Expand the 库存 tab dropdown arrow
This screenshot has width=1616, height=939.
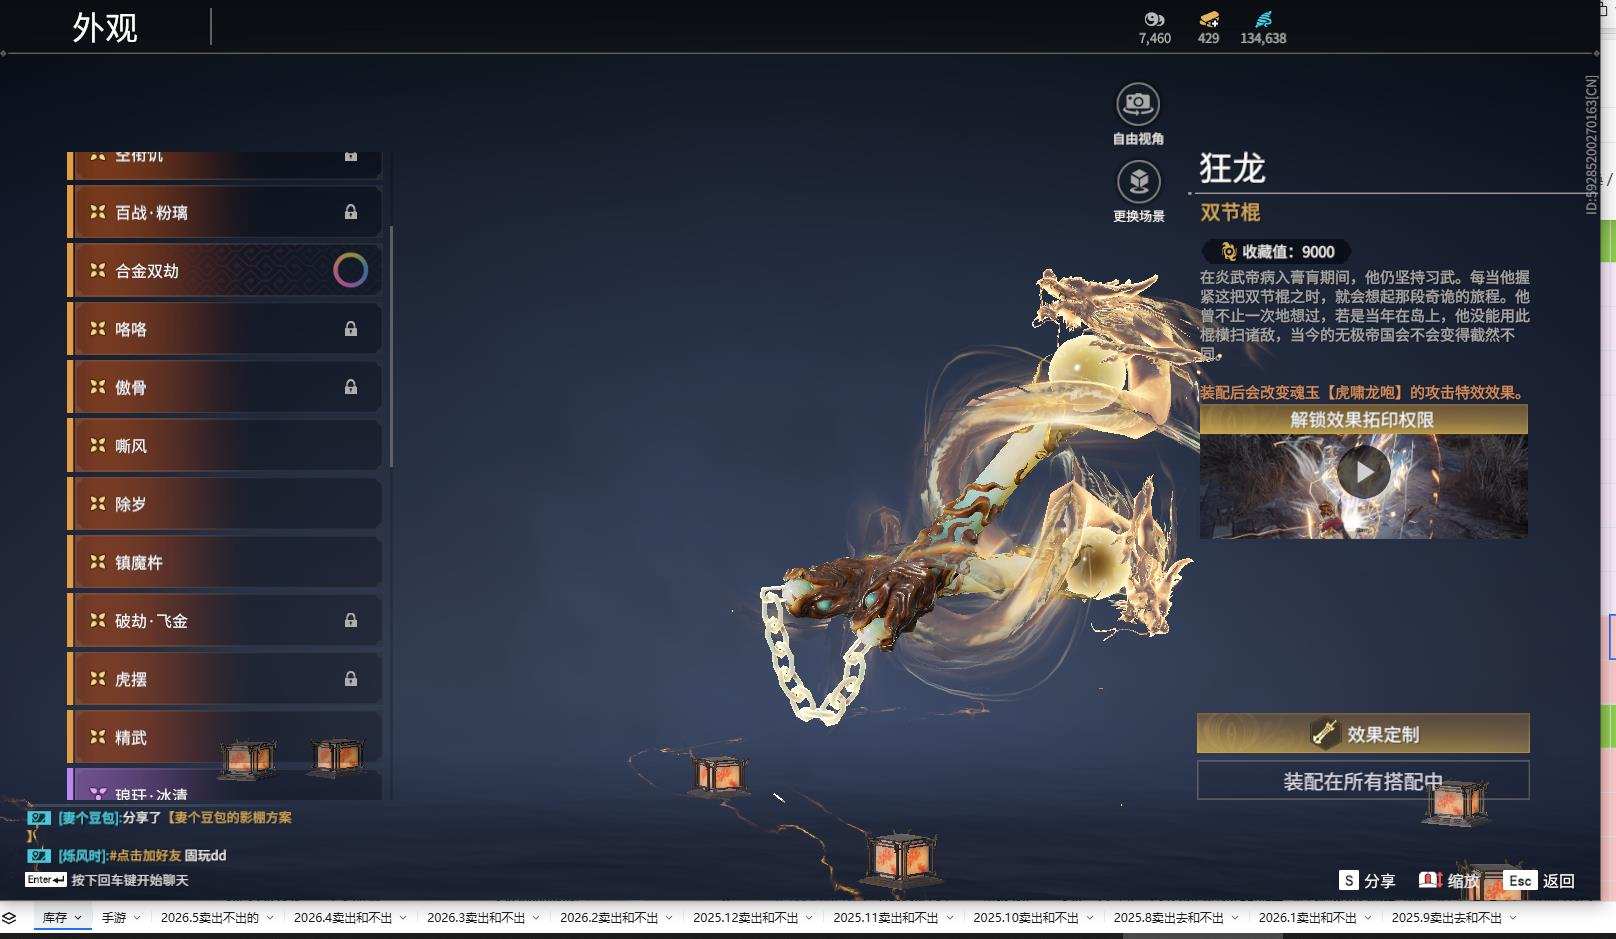pos(78,917)
